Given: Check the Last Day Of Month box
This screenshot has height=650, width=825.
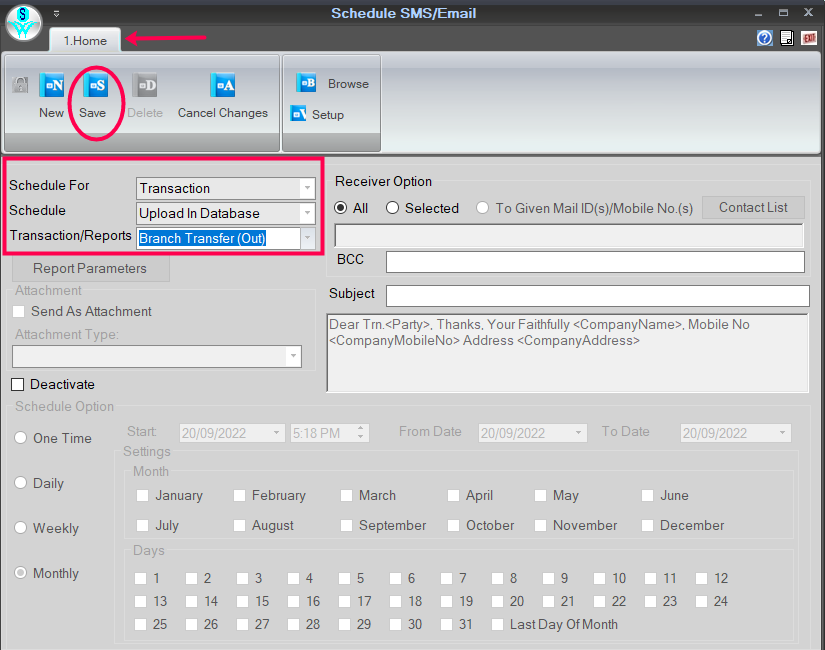Looking at the screenshot, I should [x=497, y=624].
